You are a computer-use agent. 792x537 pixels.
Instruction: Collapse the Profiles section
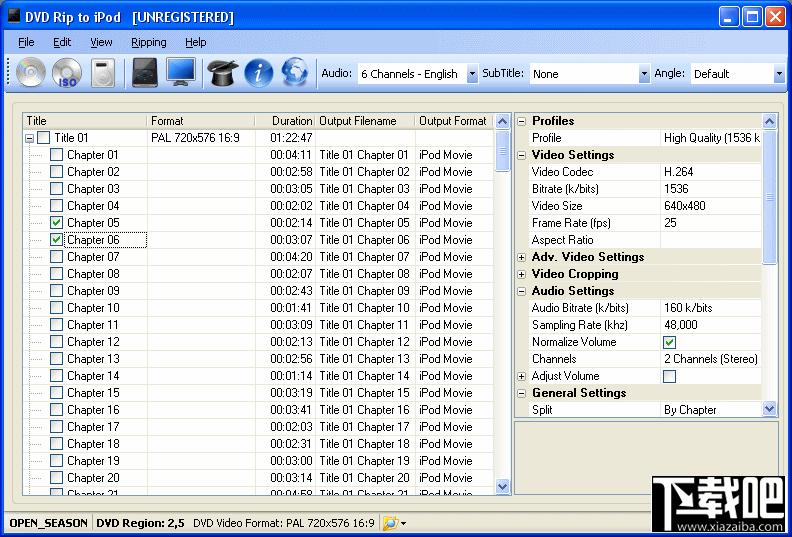point(521,121)
